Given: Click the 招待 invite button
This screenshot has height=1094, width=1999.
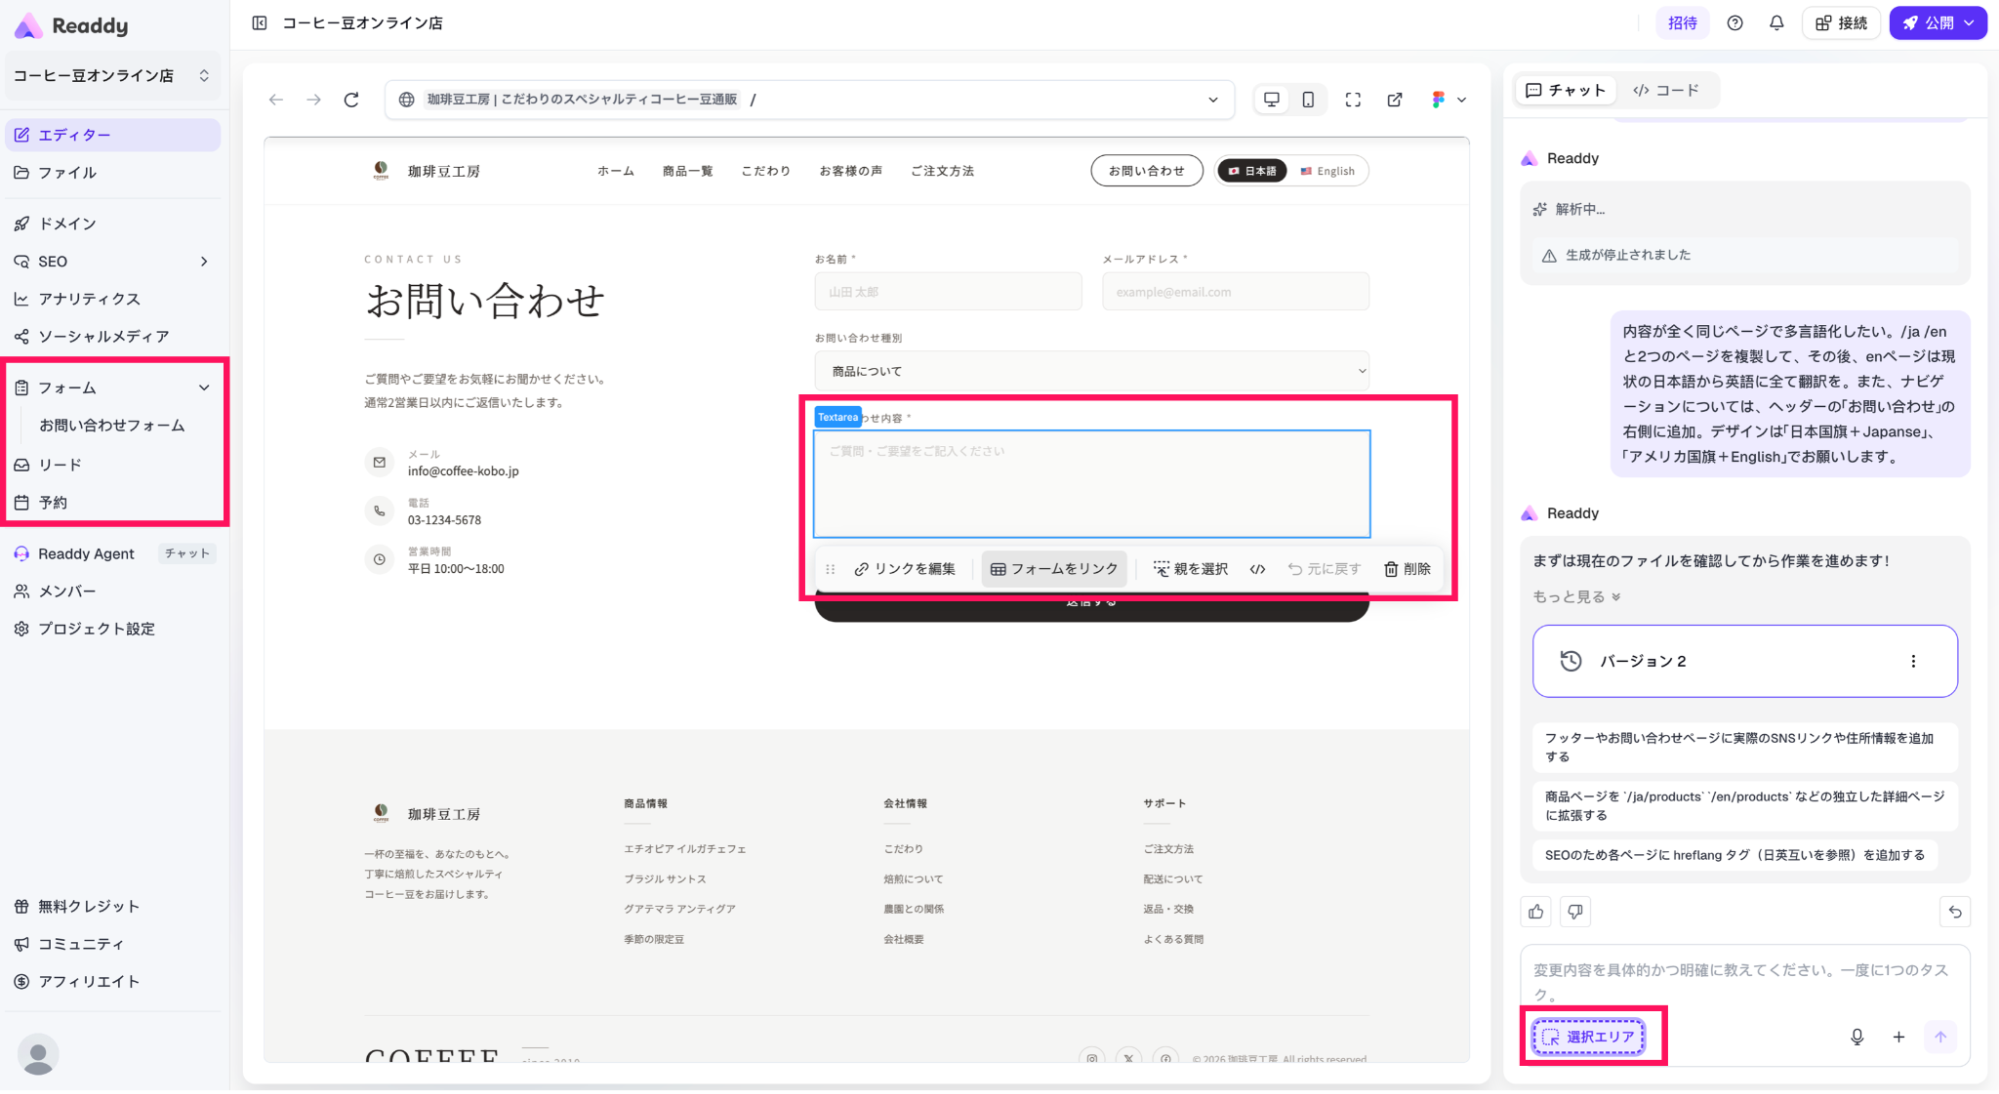Looking at the screenshot, I should (1682, 23).
